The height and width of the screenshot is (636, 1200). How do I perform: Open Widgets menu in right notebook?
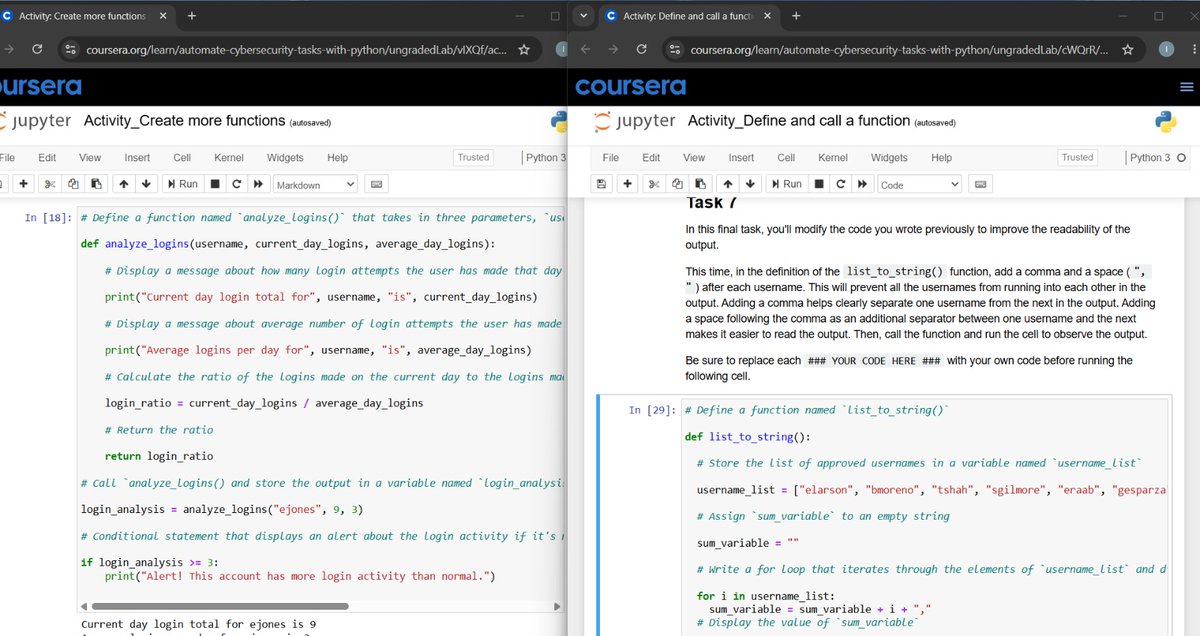click(889, 157)
